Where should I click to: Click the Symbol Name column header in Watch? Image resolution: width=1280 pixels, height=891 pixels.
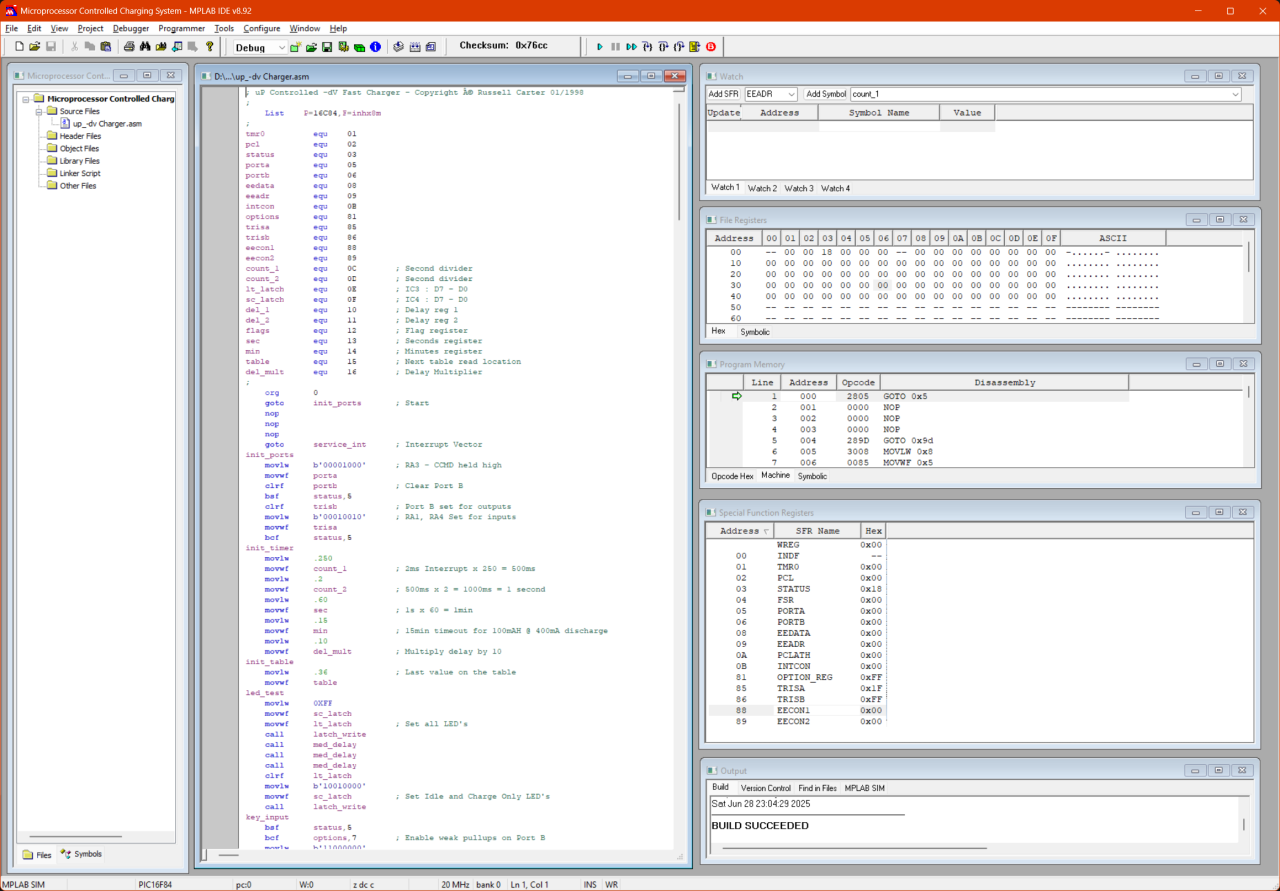coord(879,113)
